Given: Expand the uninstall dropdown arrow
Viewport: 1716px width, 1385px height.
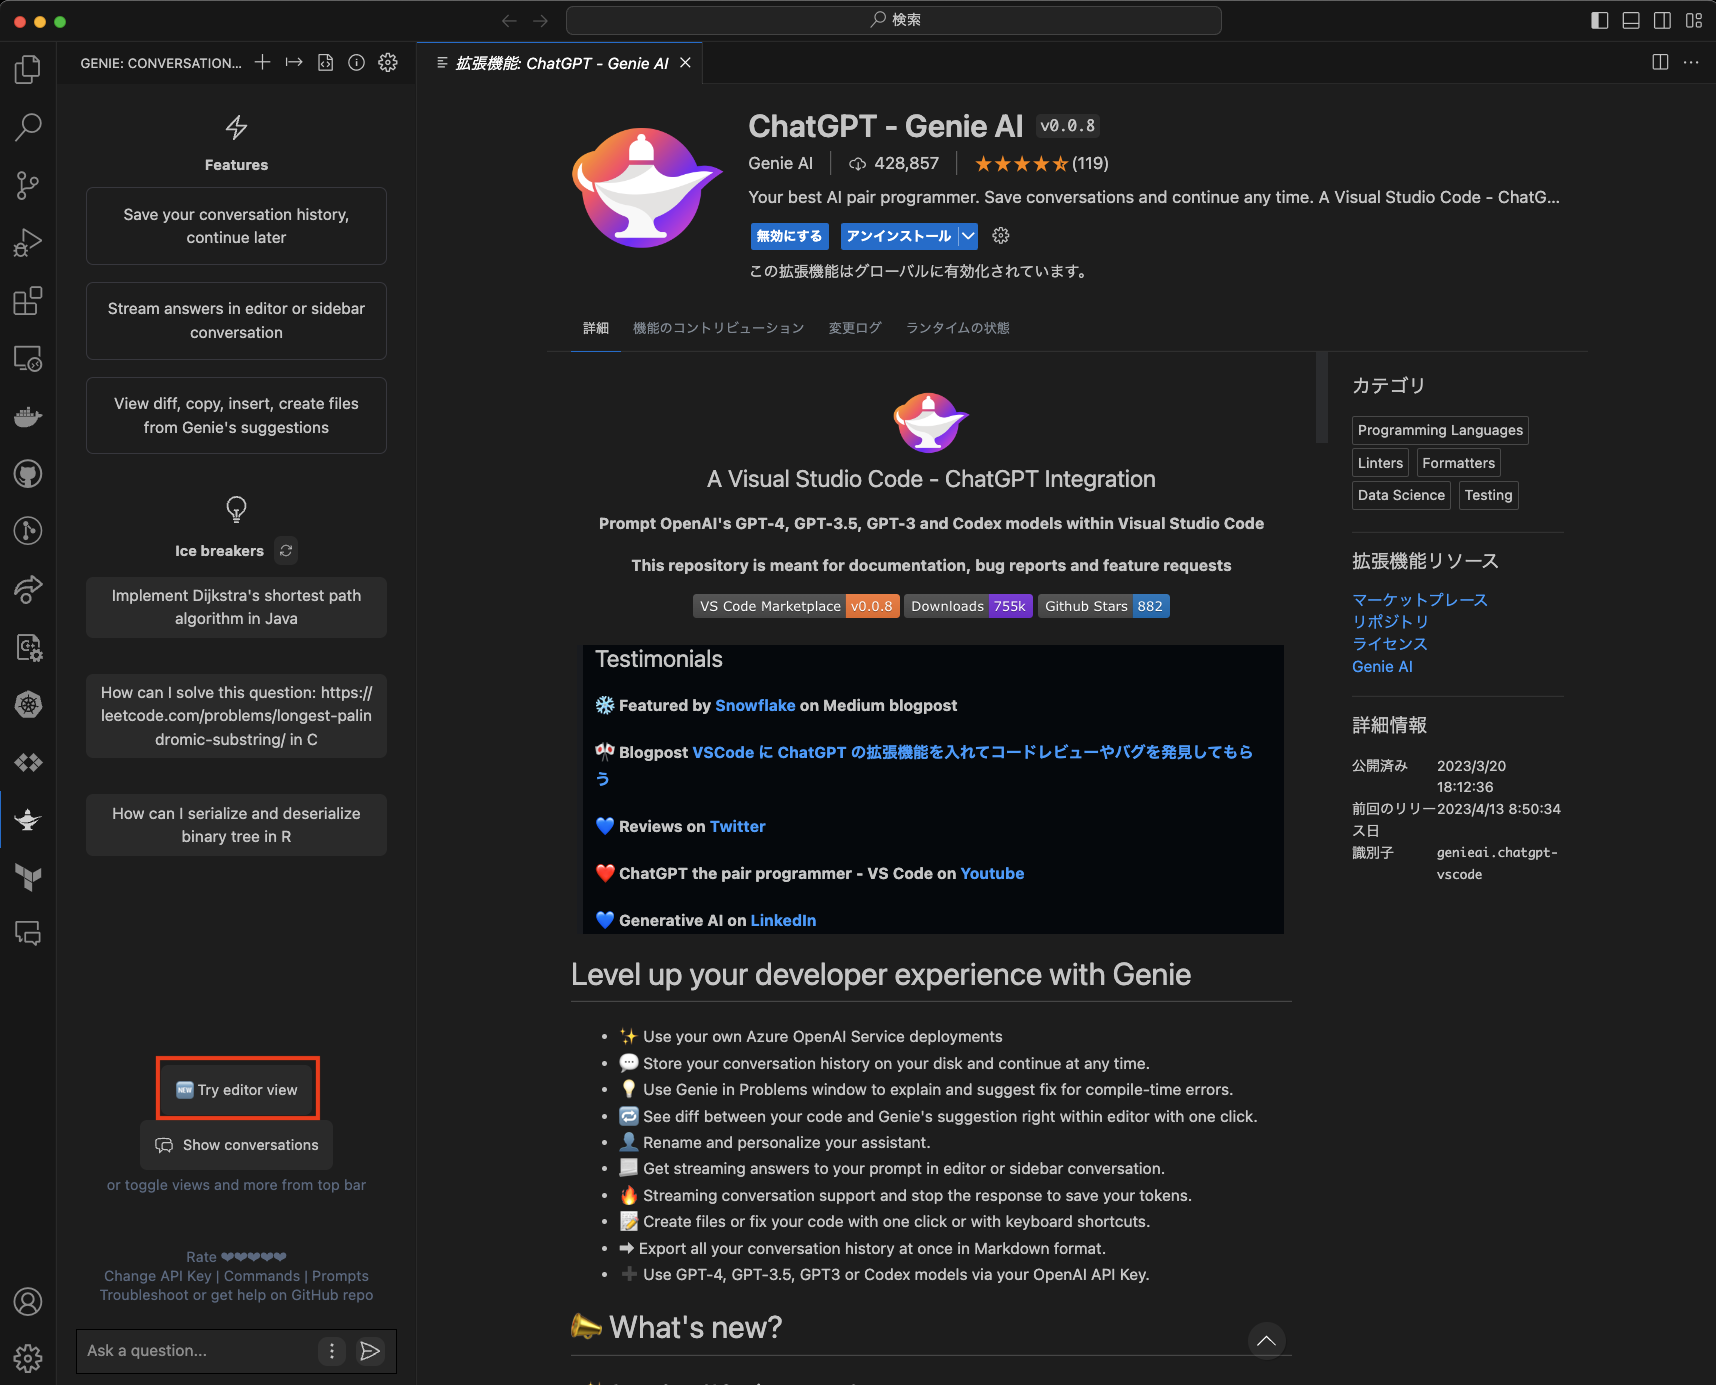Looking at the screenshot, I should pyautogui.click(x=968, y=236).
